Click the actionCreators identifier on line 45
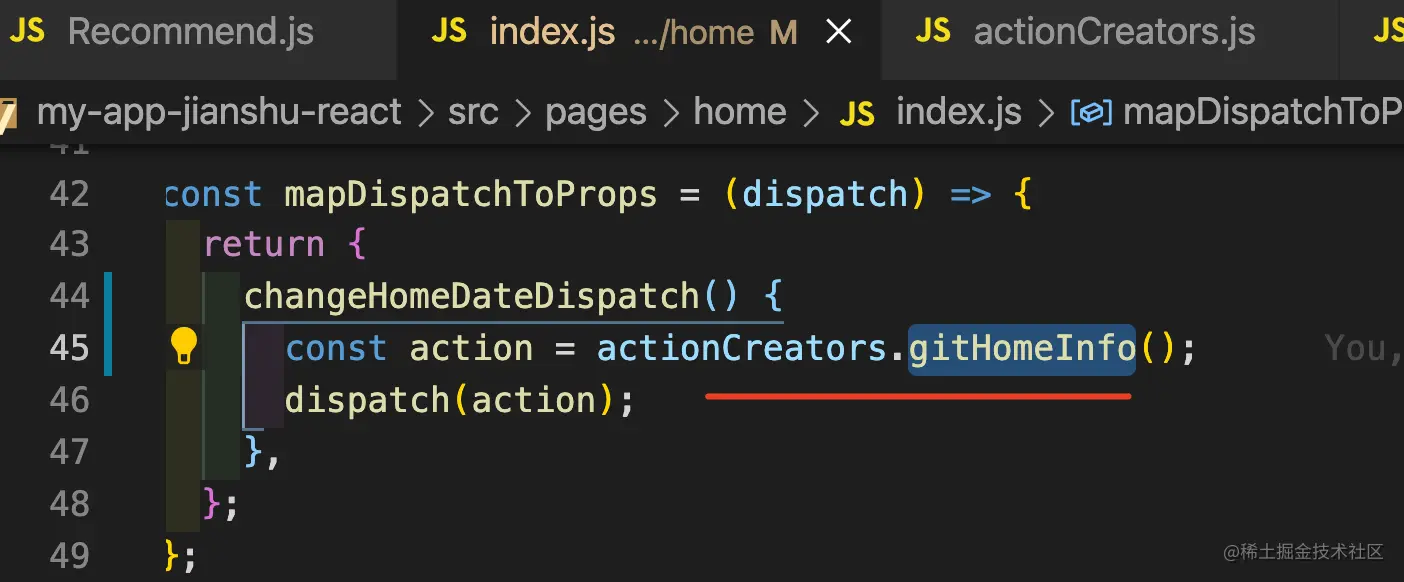The image size is (1404, 582). point(742,348)
